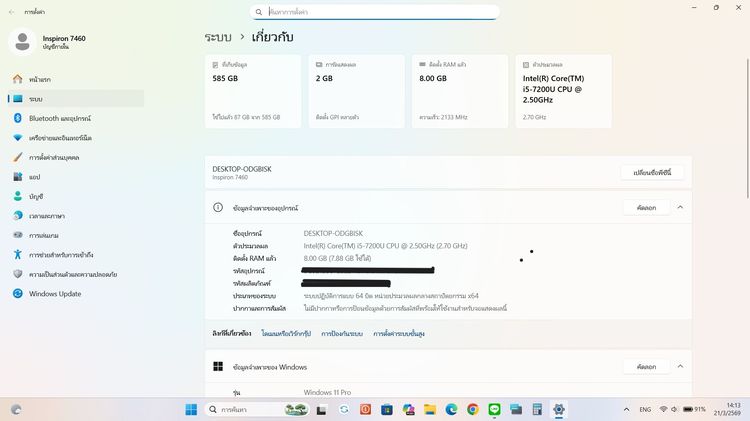
Task: Open network and internet settings in sidebar
Action: (60, 137)
